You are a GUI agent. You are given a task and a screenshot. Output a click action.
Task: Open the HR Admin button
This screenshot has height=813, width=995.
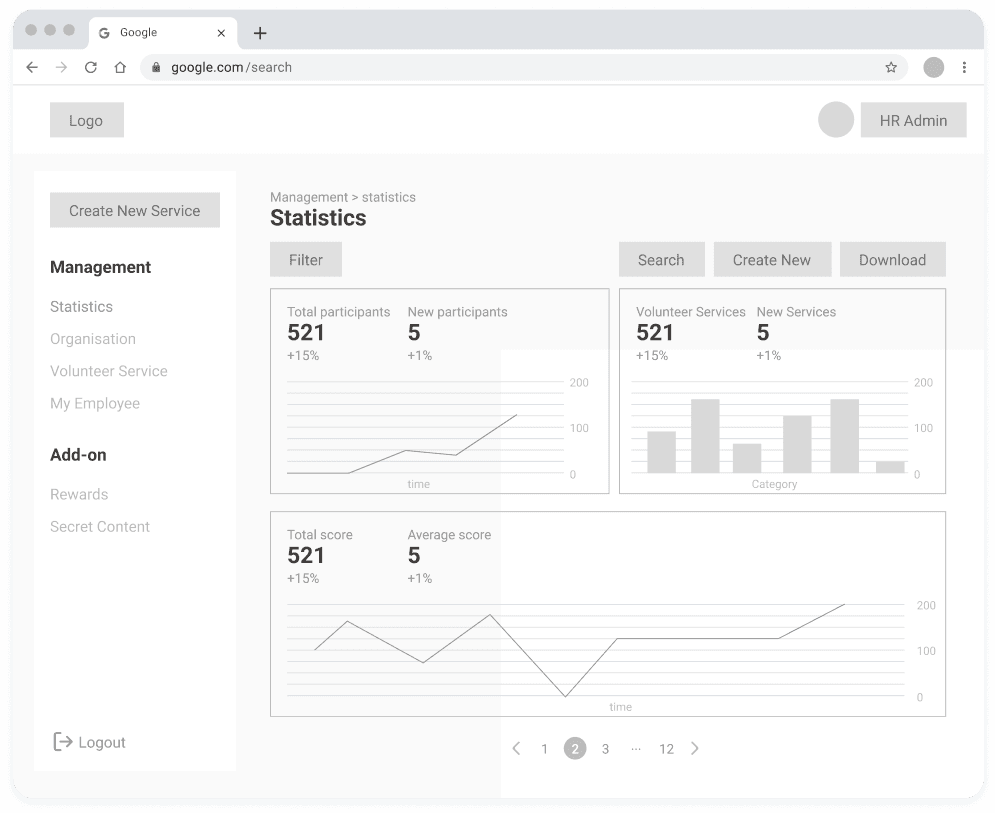point(913,120)
